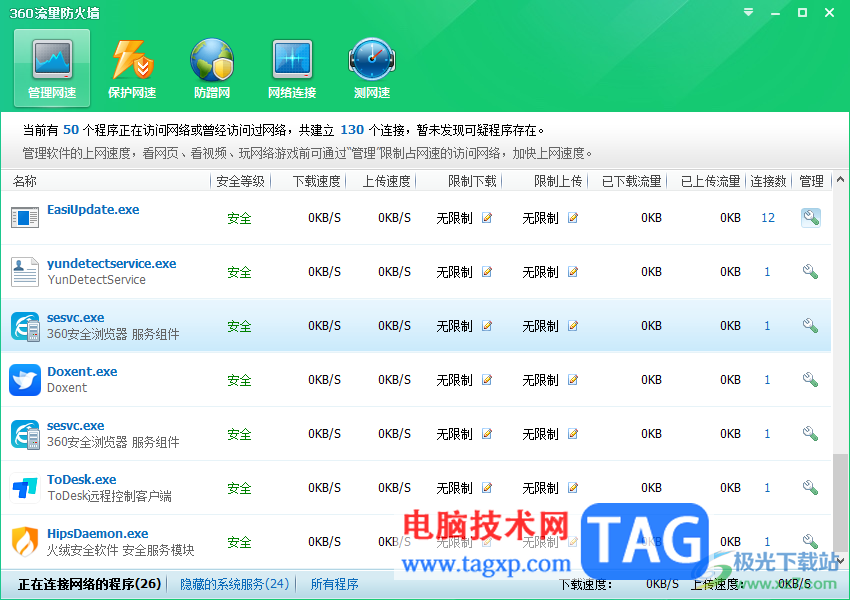Click 无限制 download limit of EasiUpdate.exe
850x600 pixels.
point(454,218)
